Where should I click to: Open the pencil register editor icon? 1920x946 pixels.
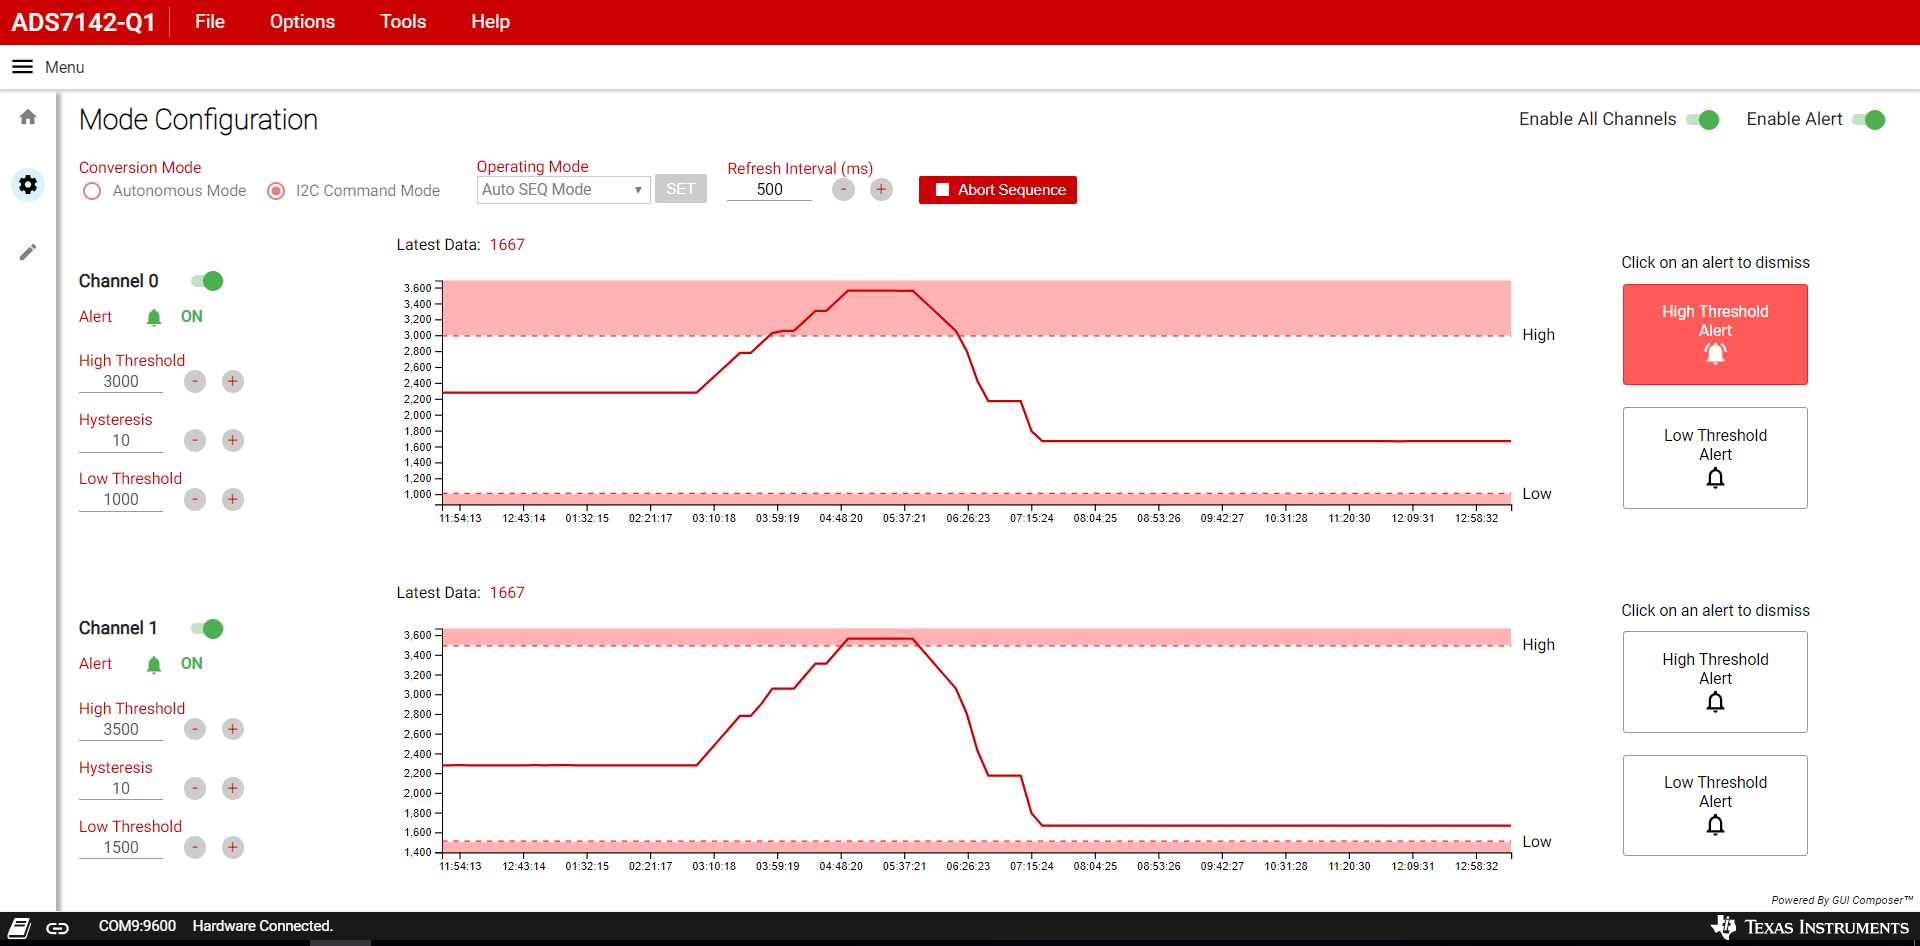(x=28, y=252)
